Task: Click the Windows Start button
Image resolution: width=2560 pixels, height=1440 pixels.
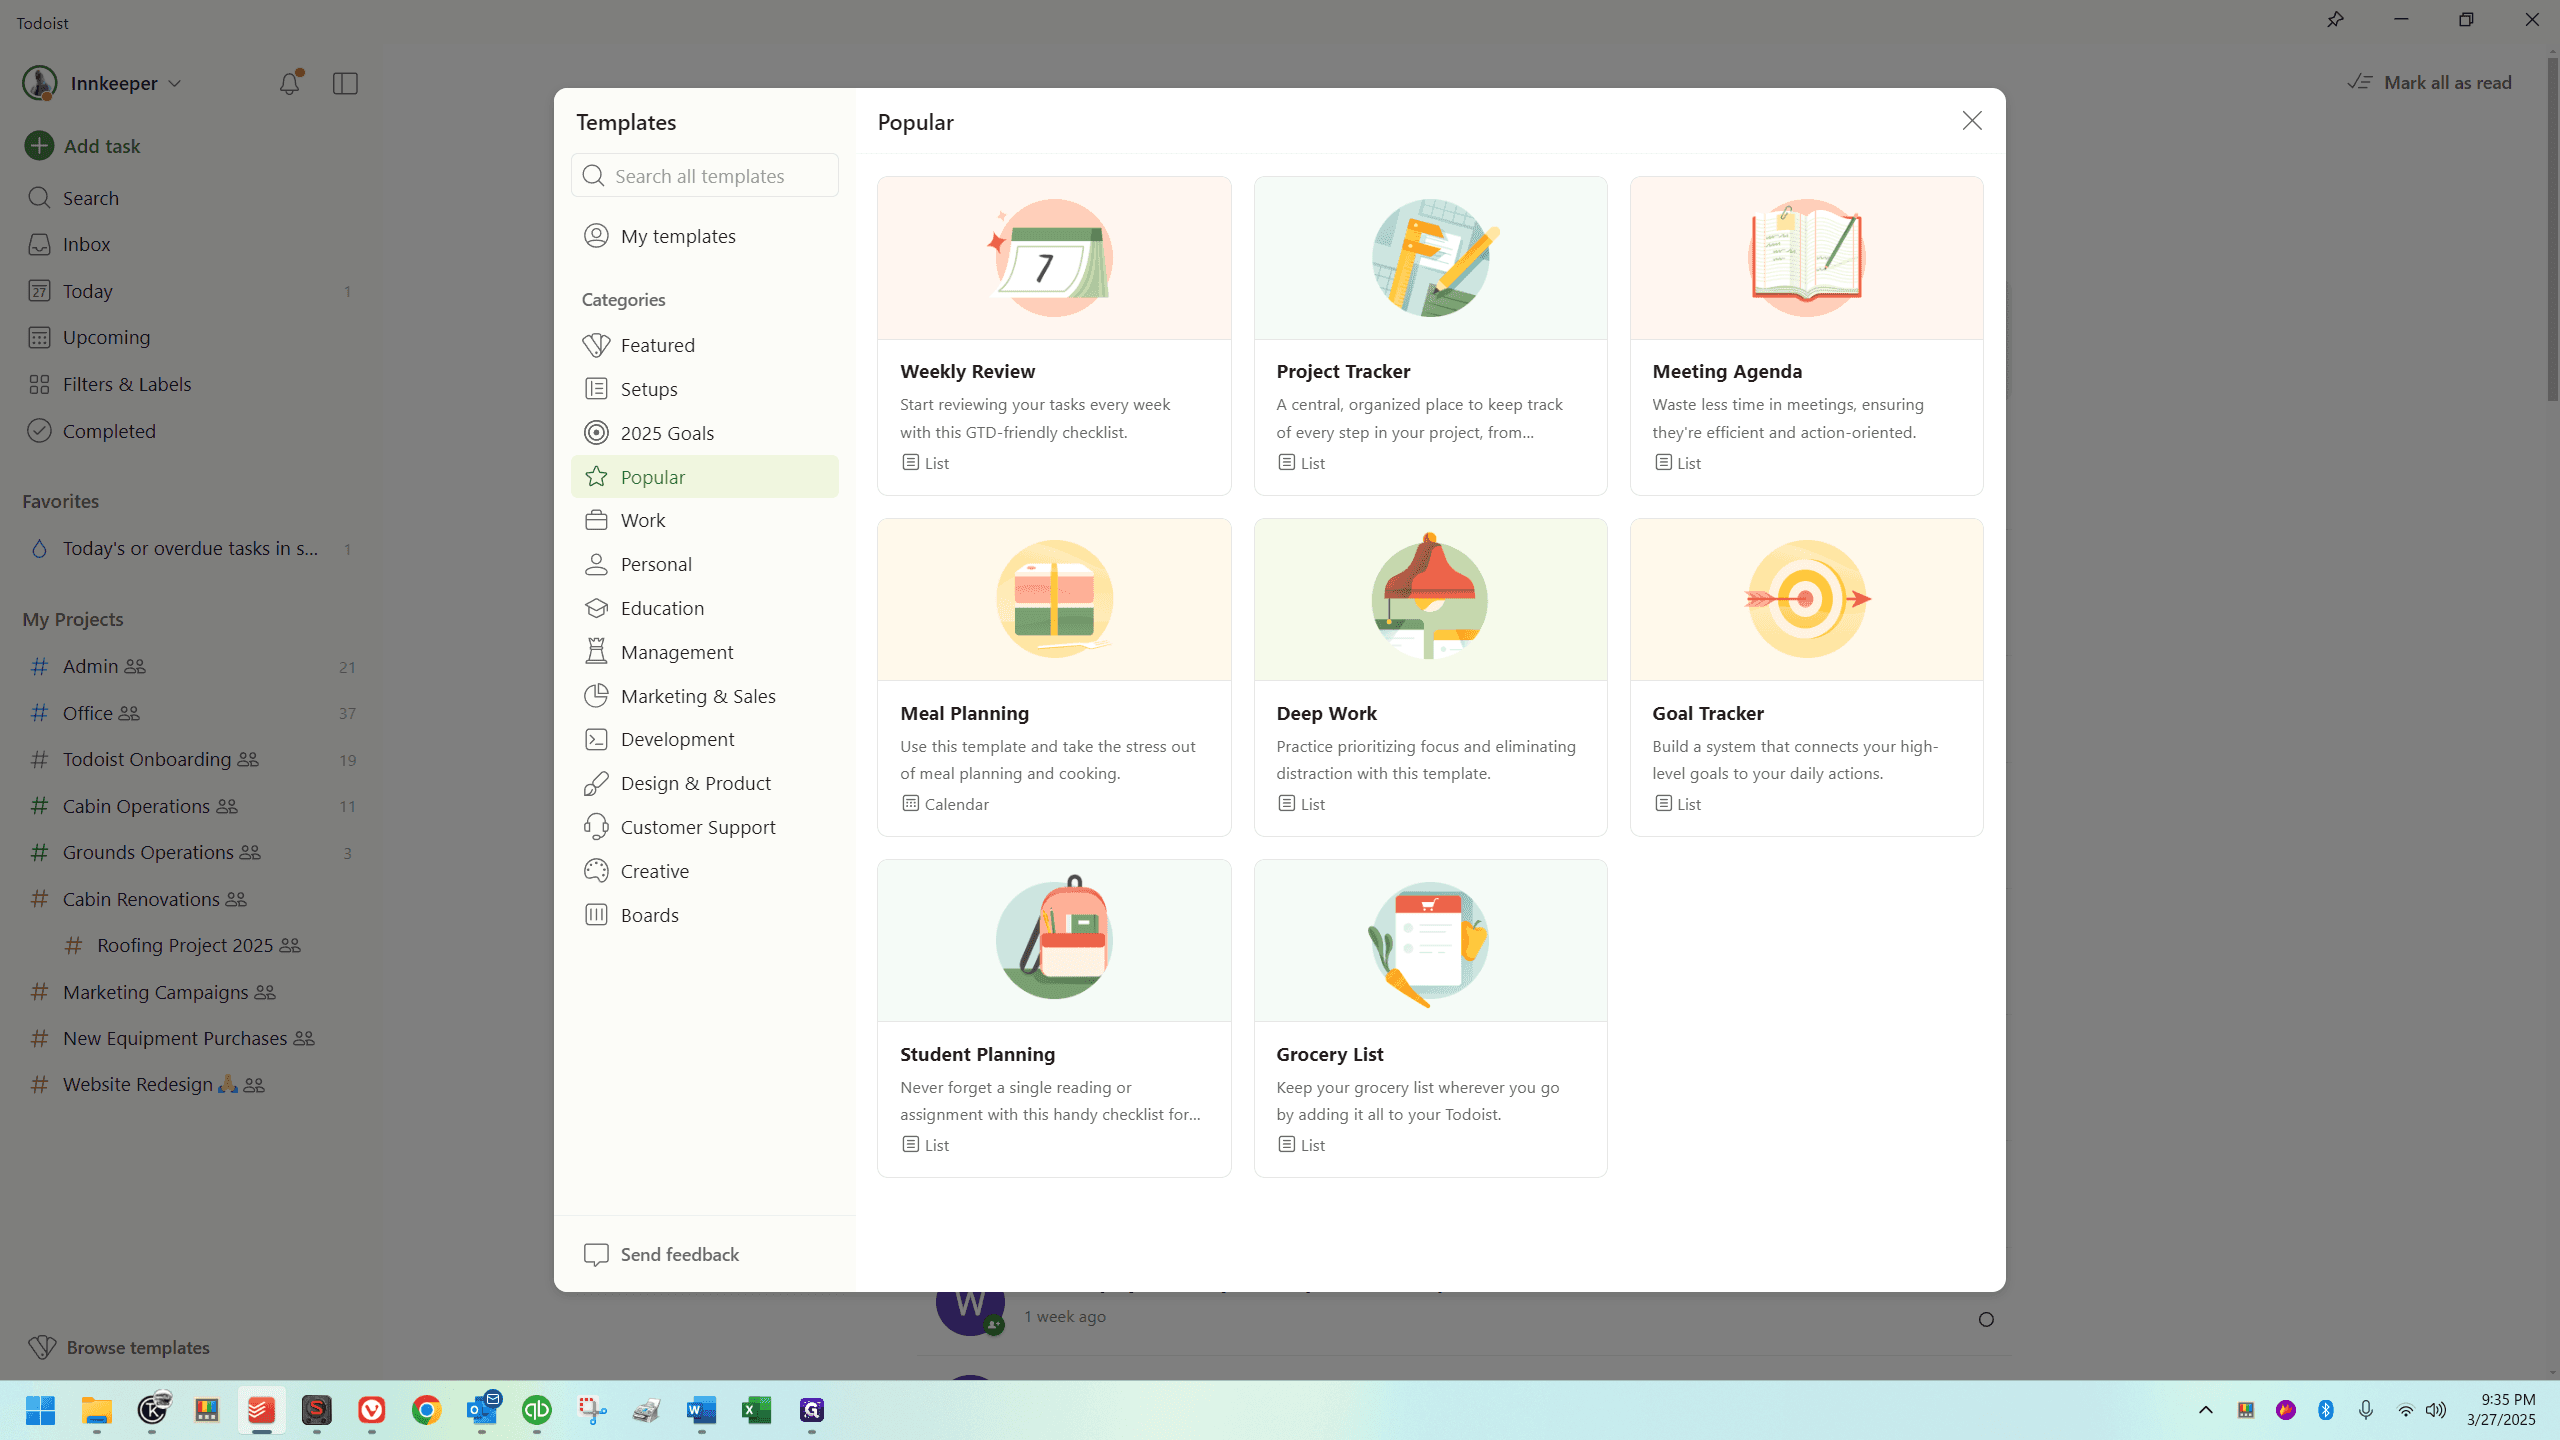Action: coord(41,1410)
